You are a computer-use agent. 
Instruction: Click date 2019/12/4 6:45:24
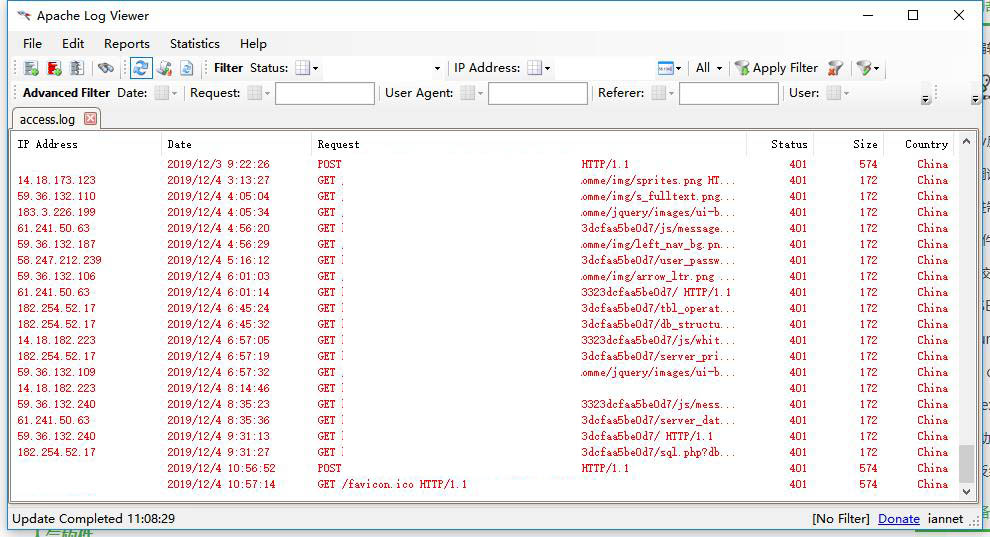coord(218,308)
